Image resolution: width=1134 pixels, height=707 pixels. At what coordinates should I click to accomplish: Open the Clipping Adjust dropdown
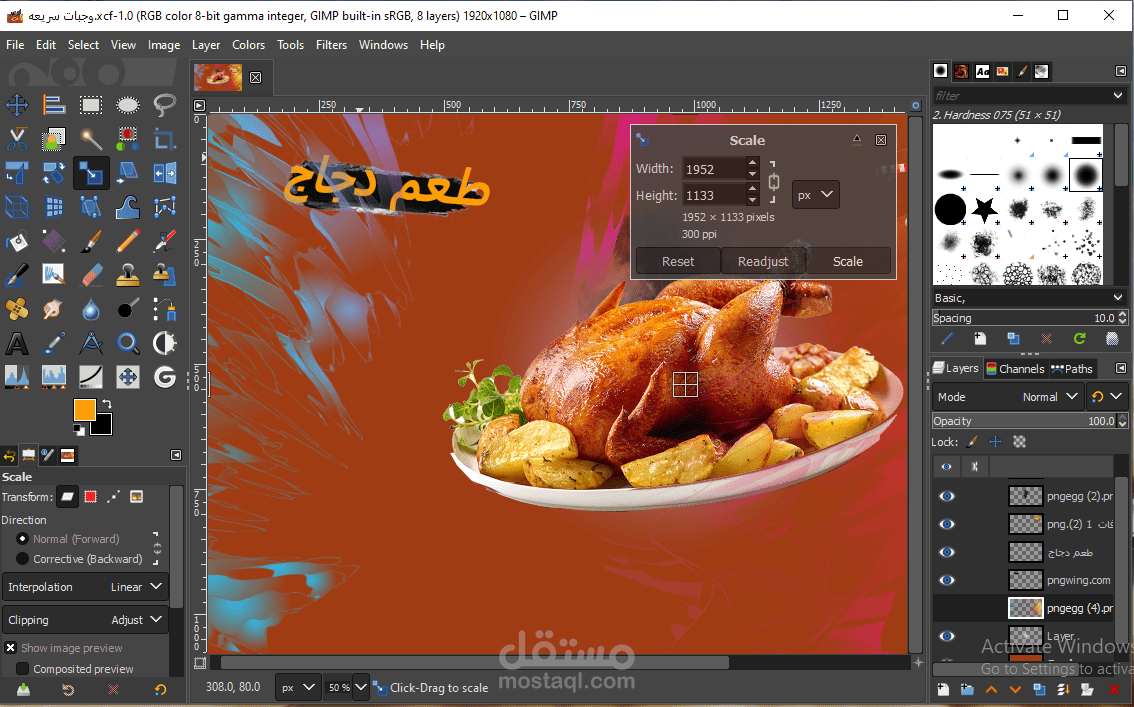click(x=85, y=620)
